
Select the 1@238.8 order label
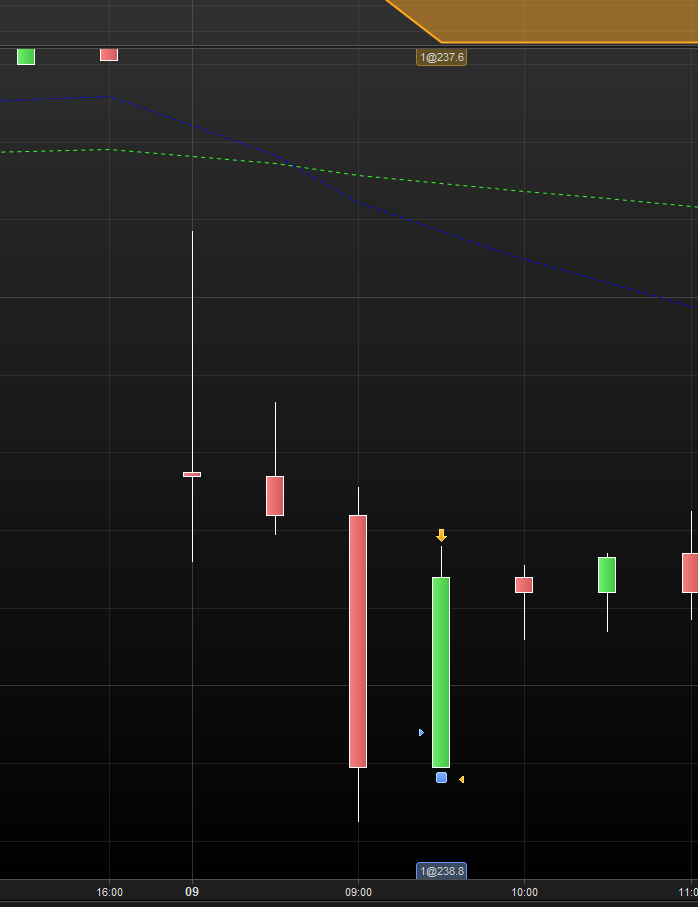click(x=441, y=871)
